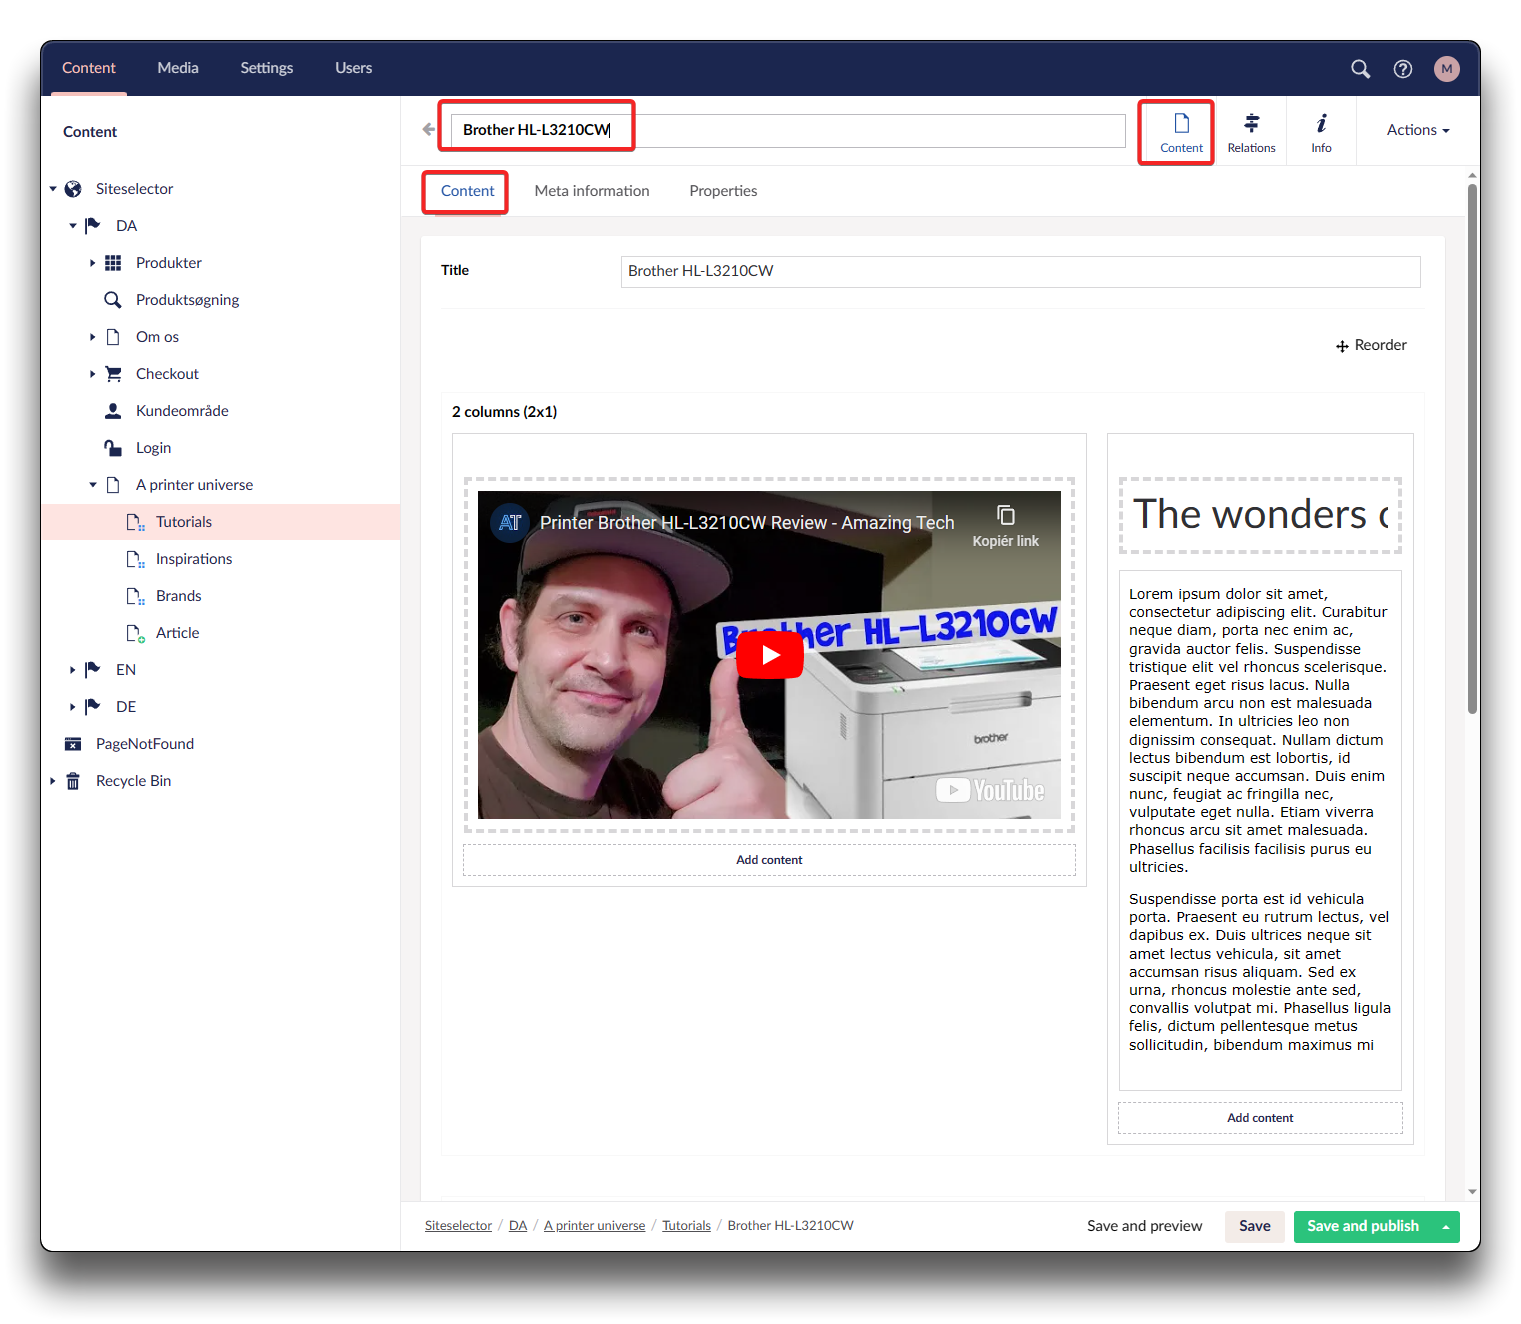Click the back arrow beside the name field
1521x1324 pixels.
pos(429,130)
